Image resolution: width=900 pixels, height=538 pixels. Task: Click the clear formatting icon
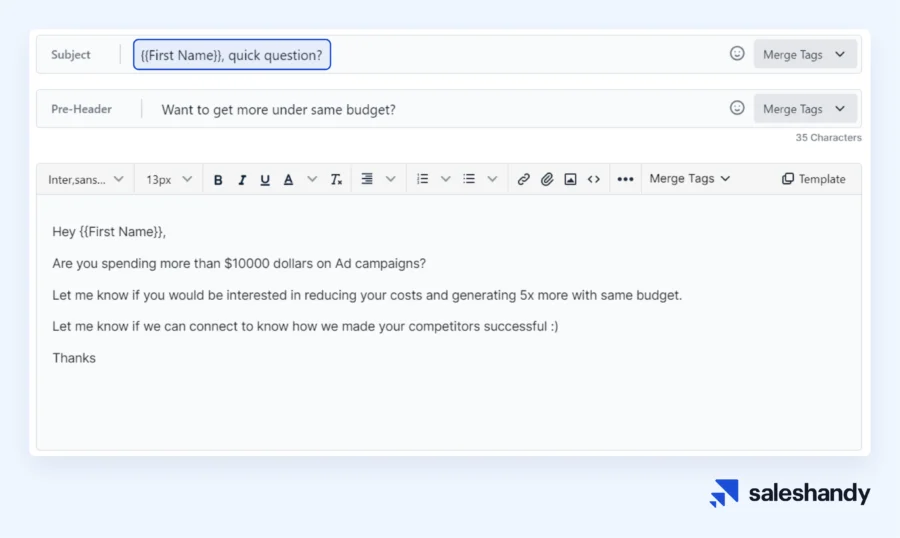pos(337,180)
